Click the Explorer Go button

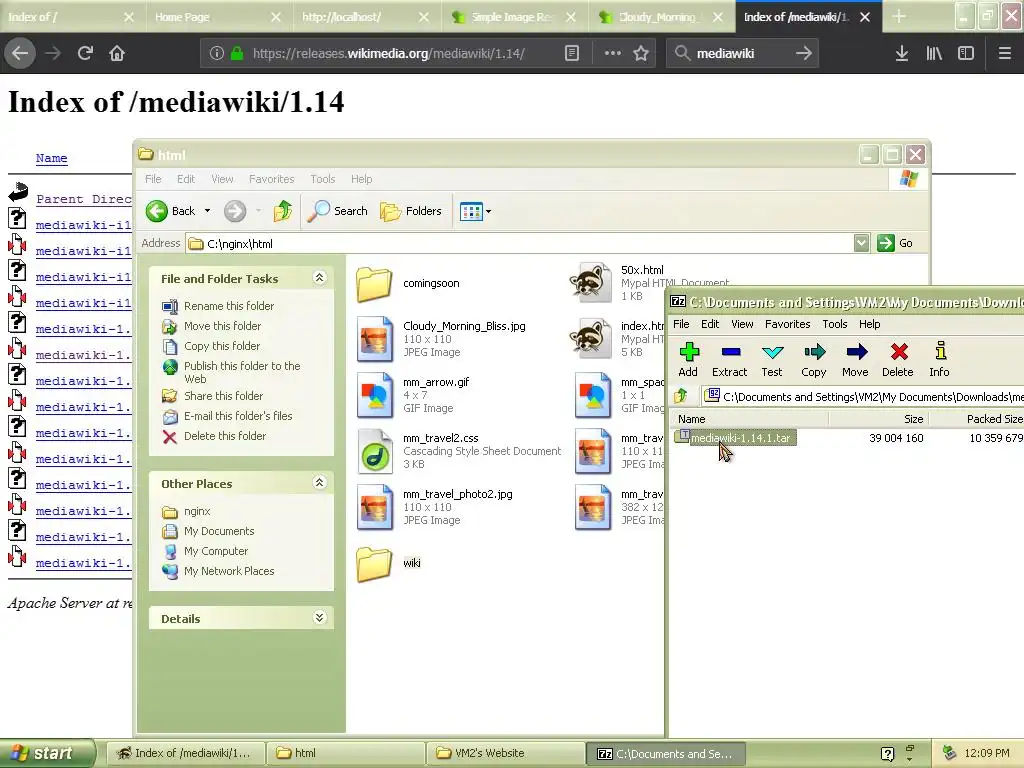[895, 243]
